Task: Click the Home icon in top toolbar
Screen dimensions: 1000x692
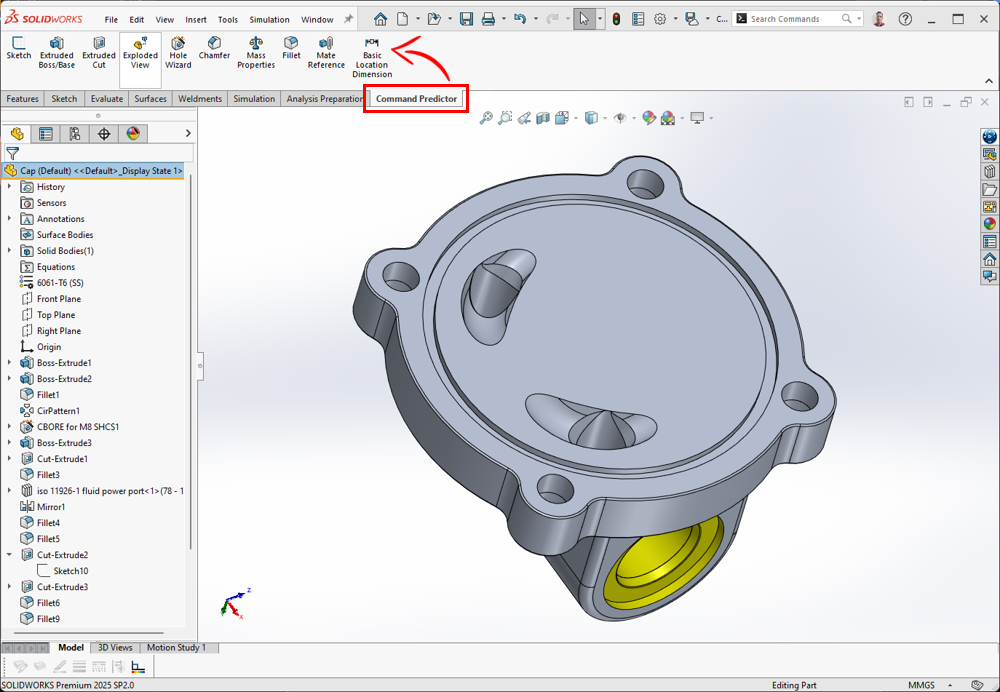Action: pos(380,19)
